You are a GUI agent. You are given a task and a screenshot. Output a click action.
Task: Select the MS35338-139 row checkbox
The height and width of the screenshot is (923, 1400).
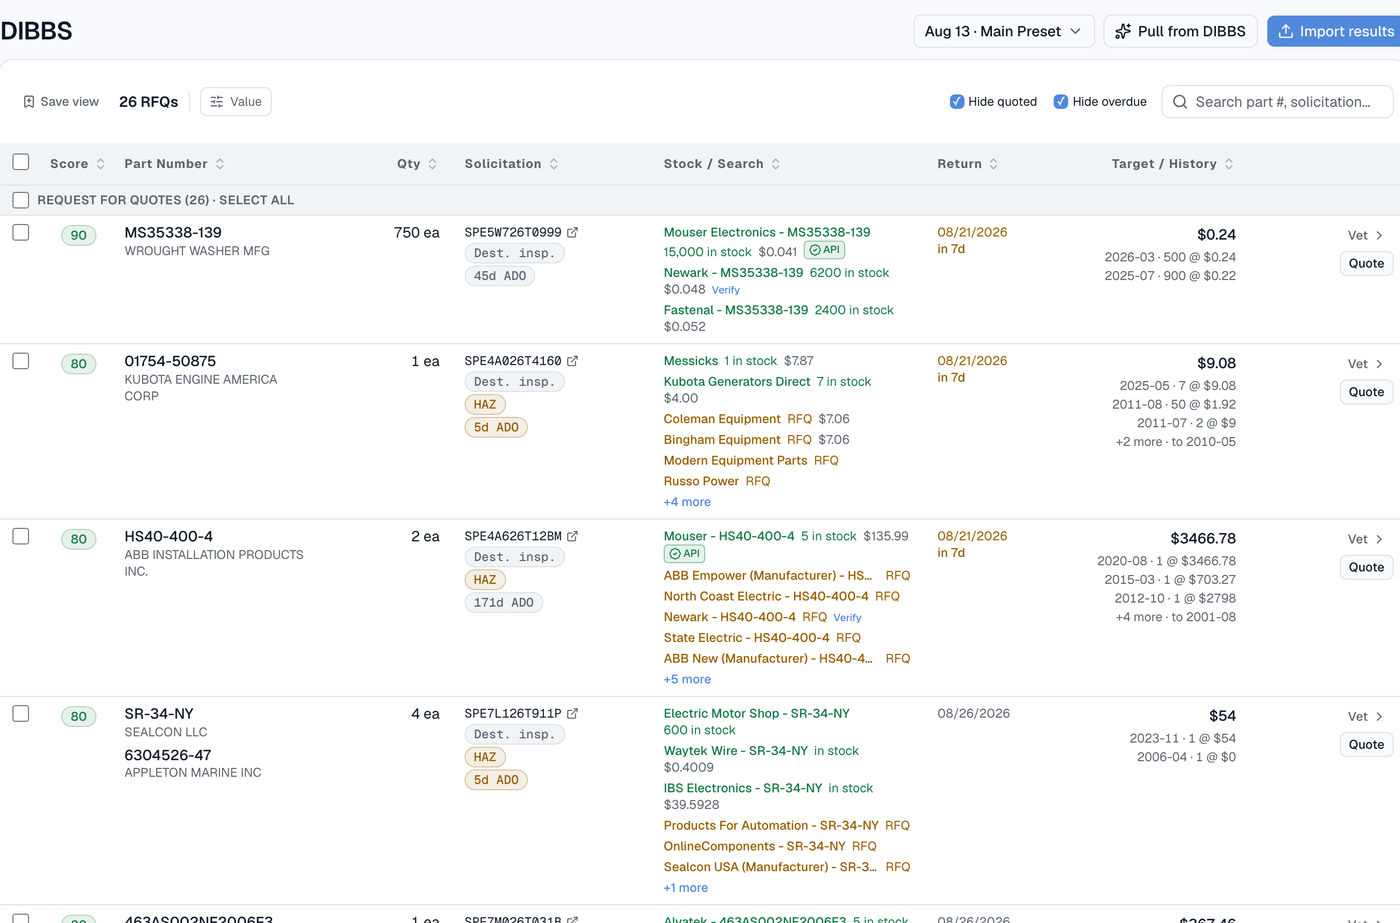click(21, 232)
